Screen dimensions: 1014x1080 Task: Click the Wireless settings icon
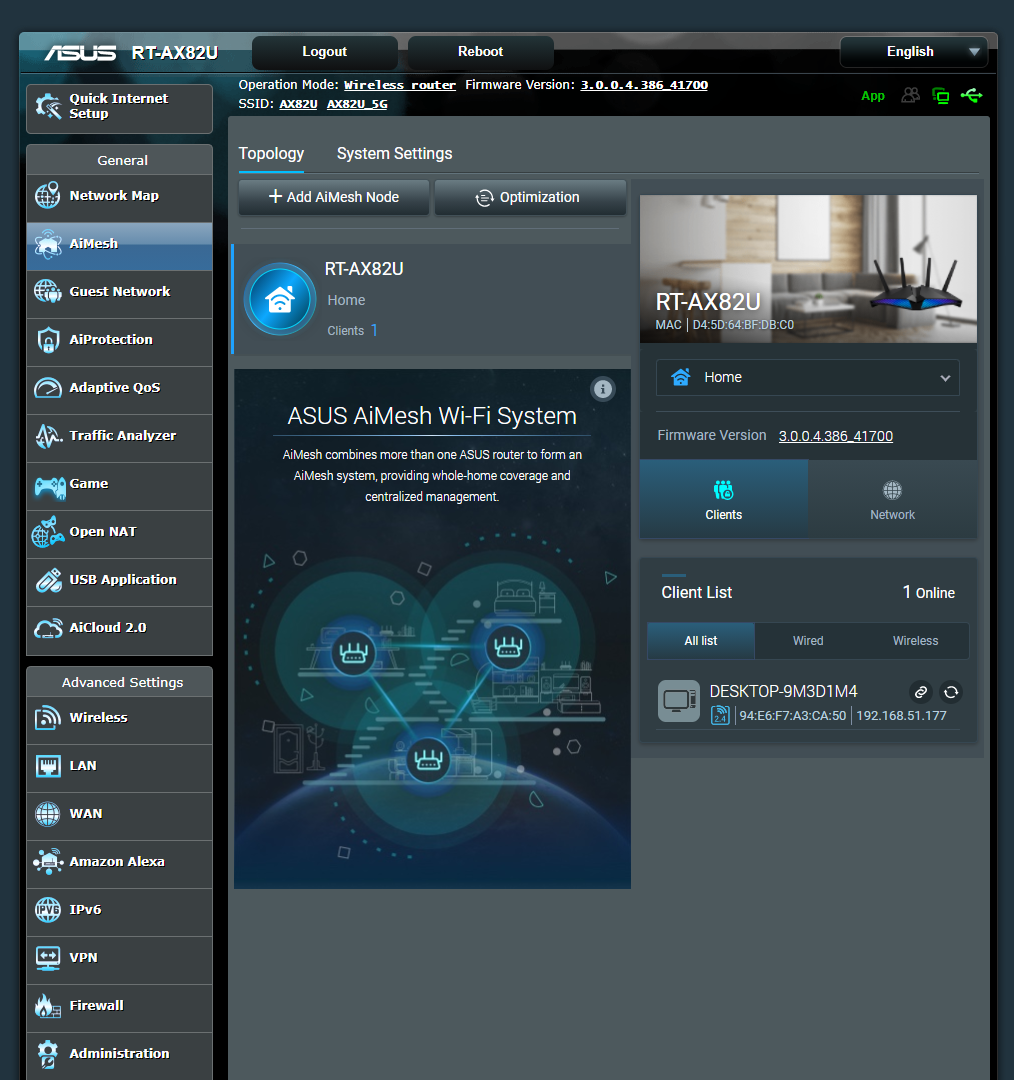tap(48, 718)
